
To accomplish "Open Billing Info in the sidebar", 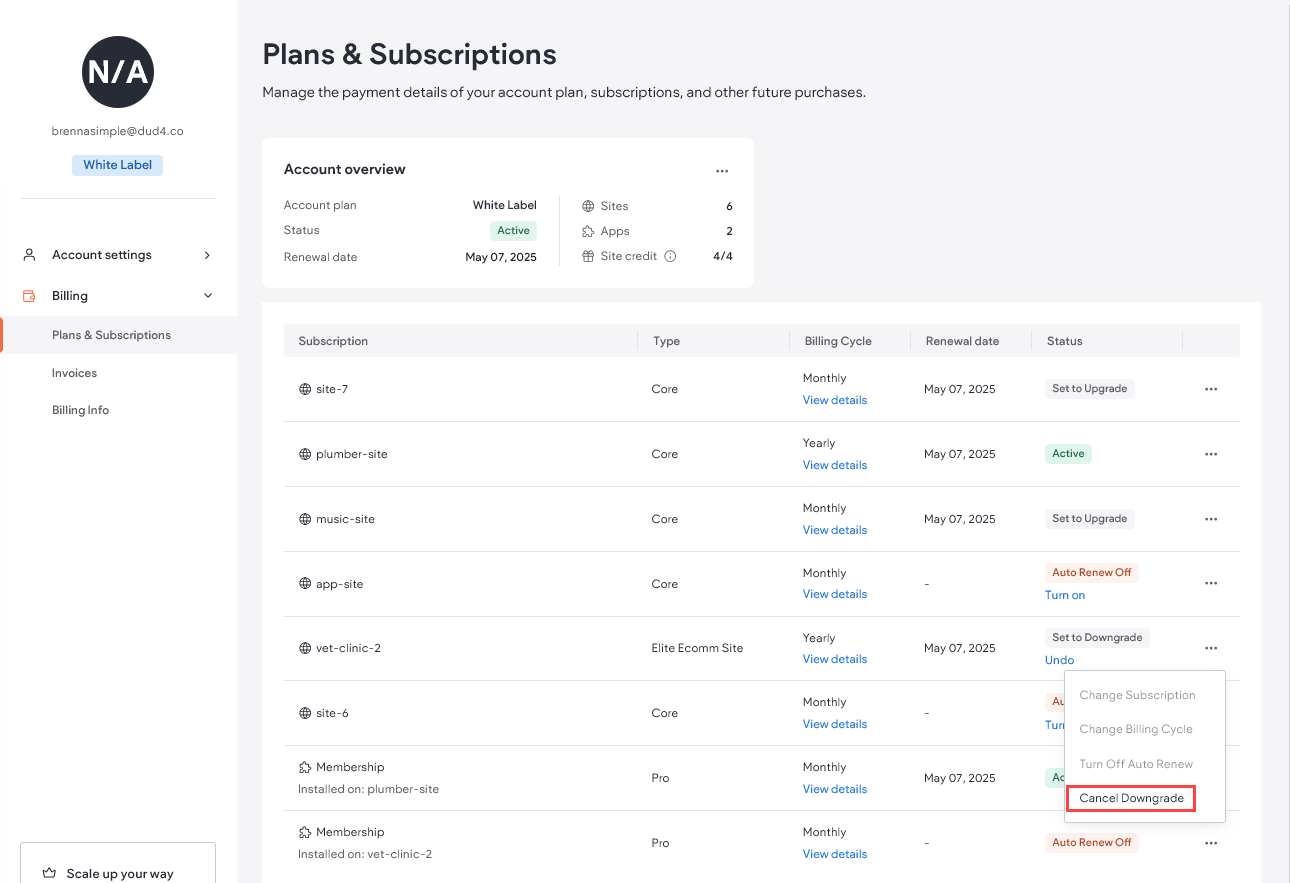I will [x=80, y=409].
